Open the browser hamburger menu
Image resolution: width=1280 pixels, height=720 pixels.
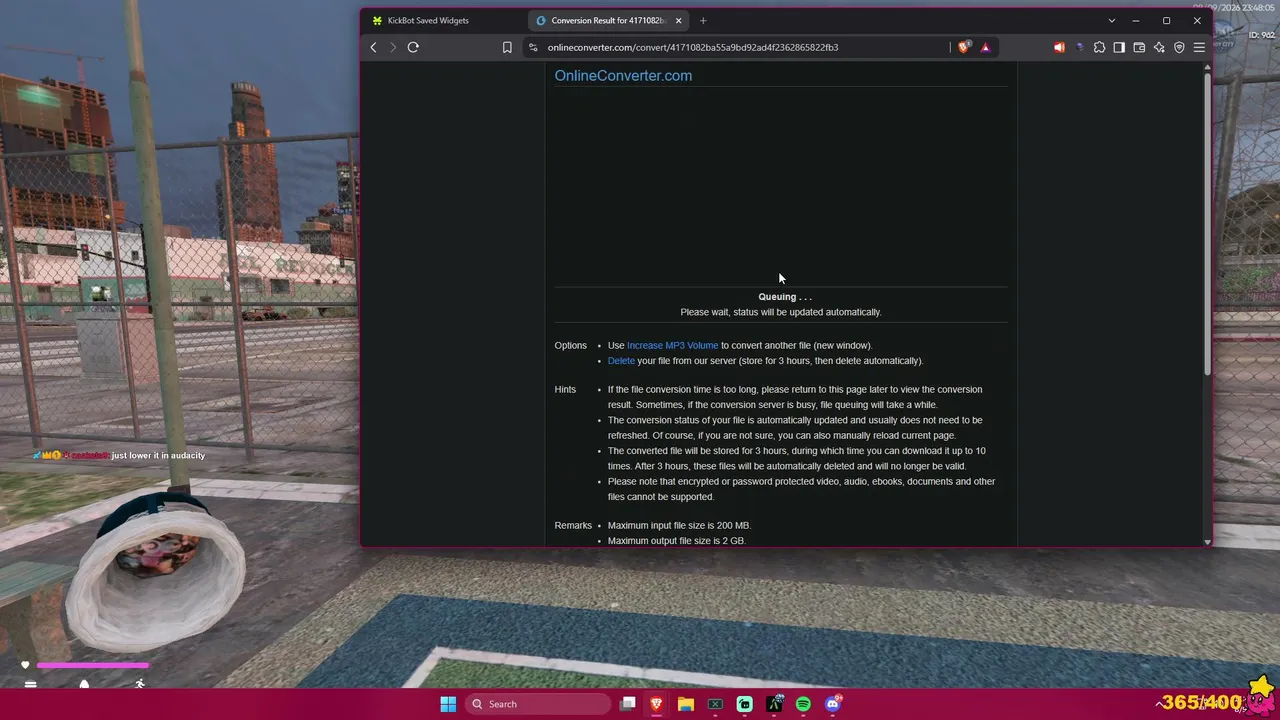tap(1199, 47)
